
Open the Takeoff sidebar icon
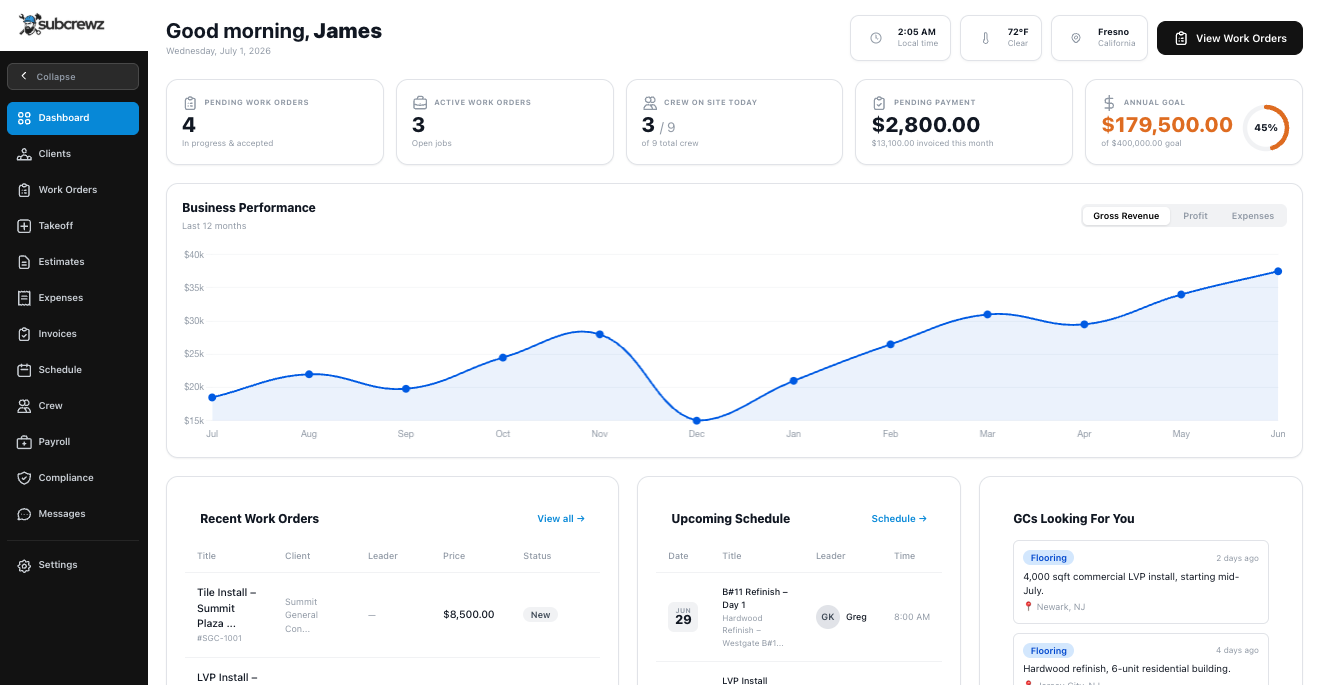tap(24, 226)
